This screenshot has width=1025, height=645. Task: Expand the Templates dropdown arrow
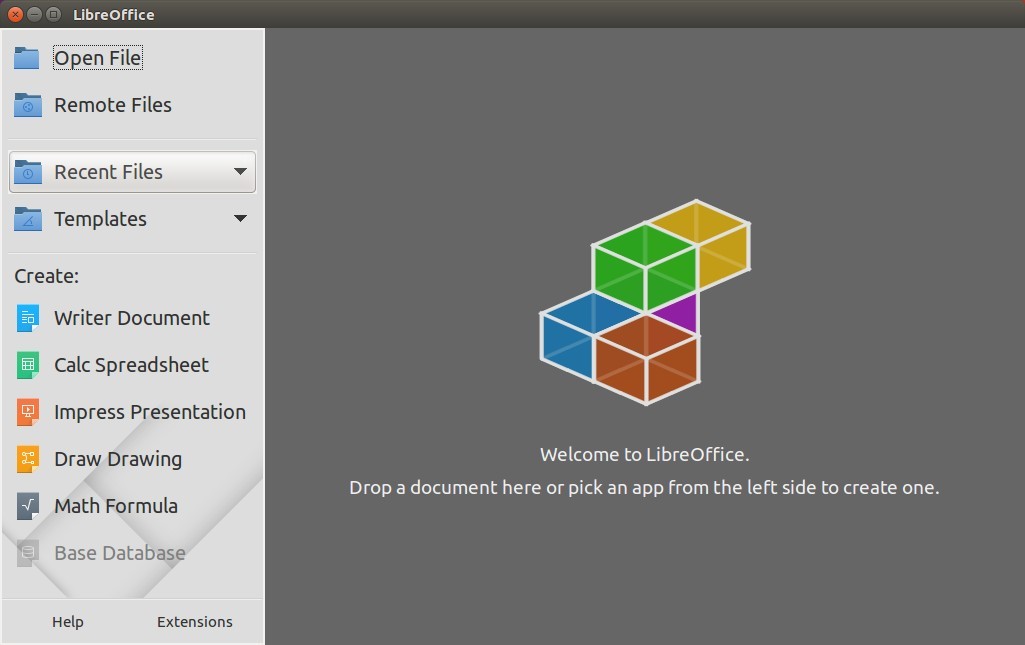(x=241, y=218)
